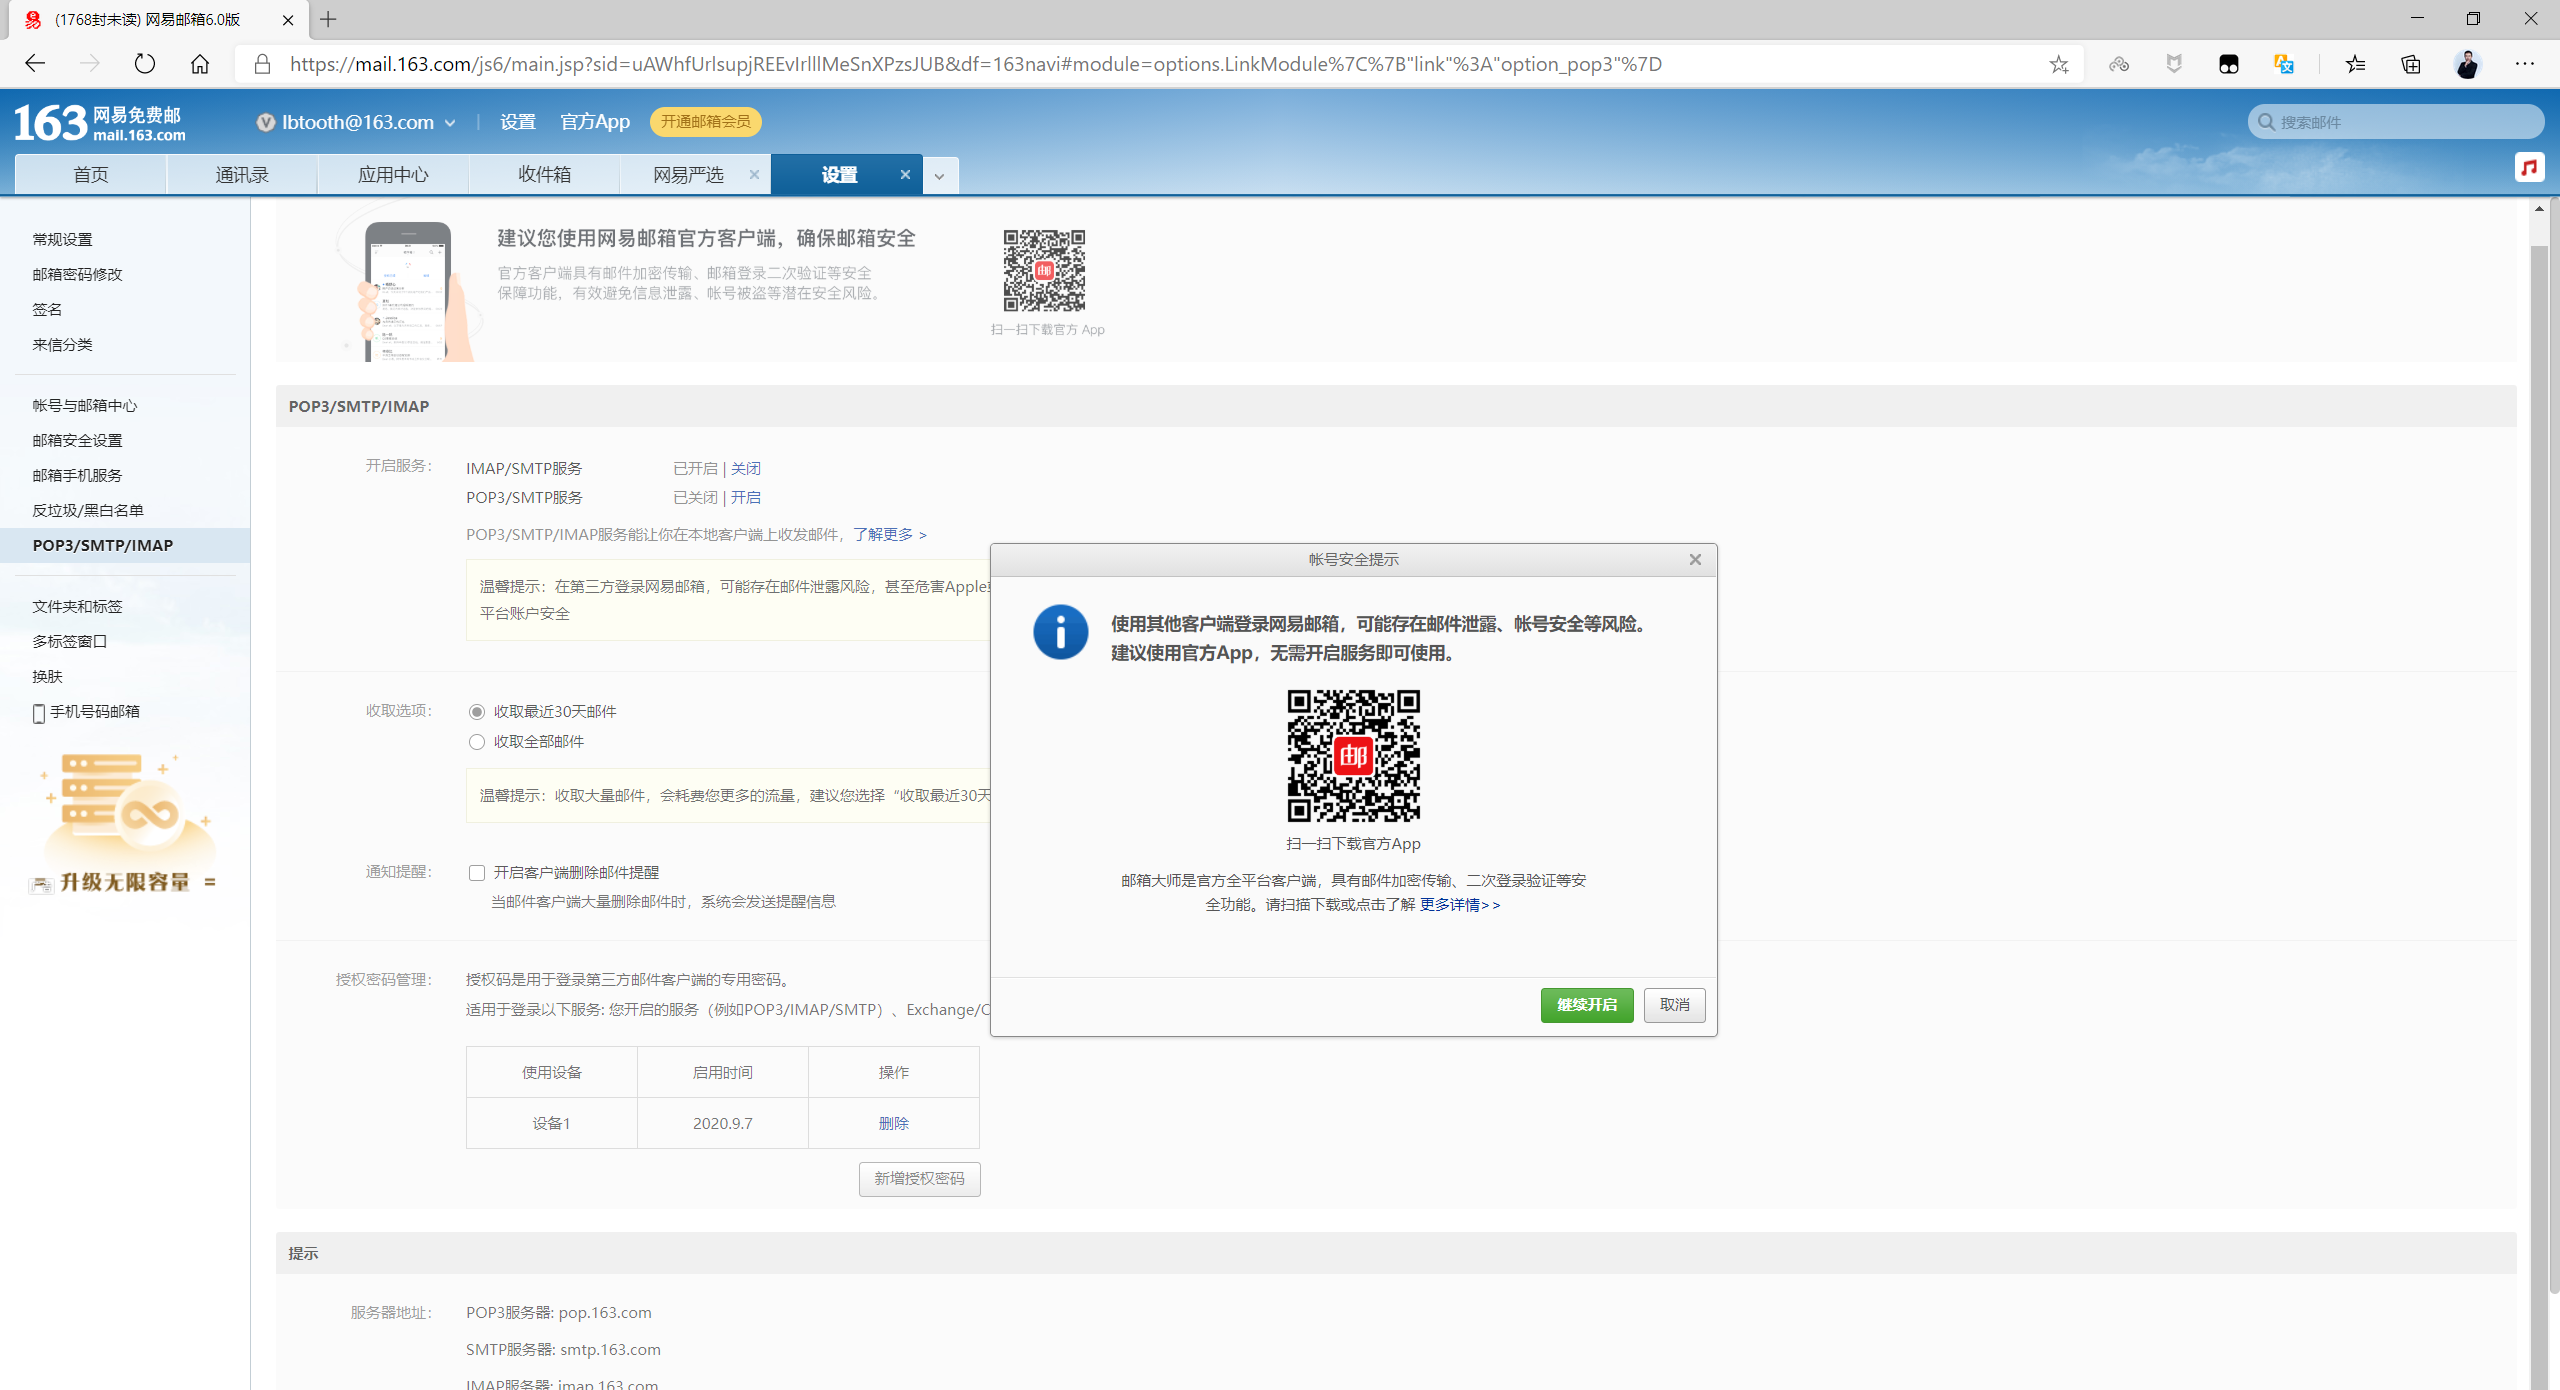Click the browser profile avatar icon
This screenshot has height=1390, width=2560.
(x=2467, y=64)
